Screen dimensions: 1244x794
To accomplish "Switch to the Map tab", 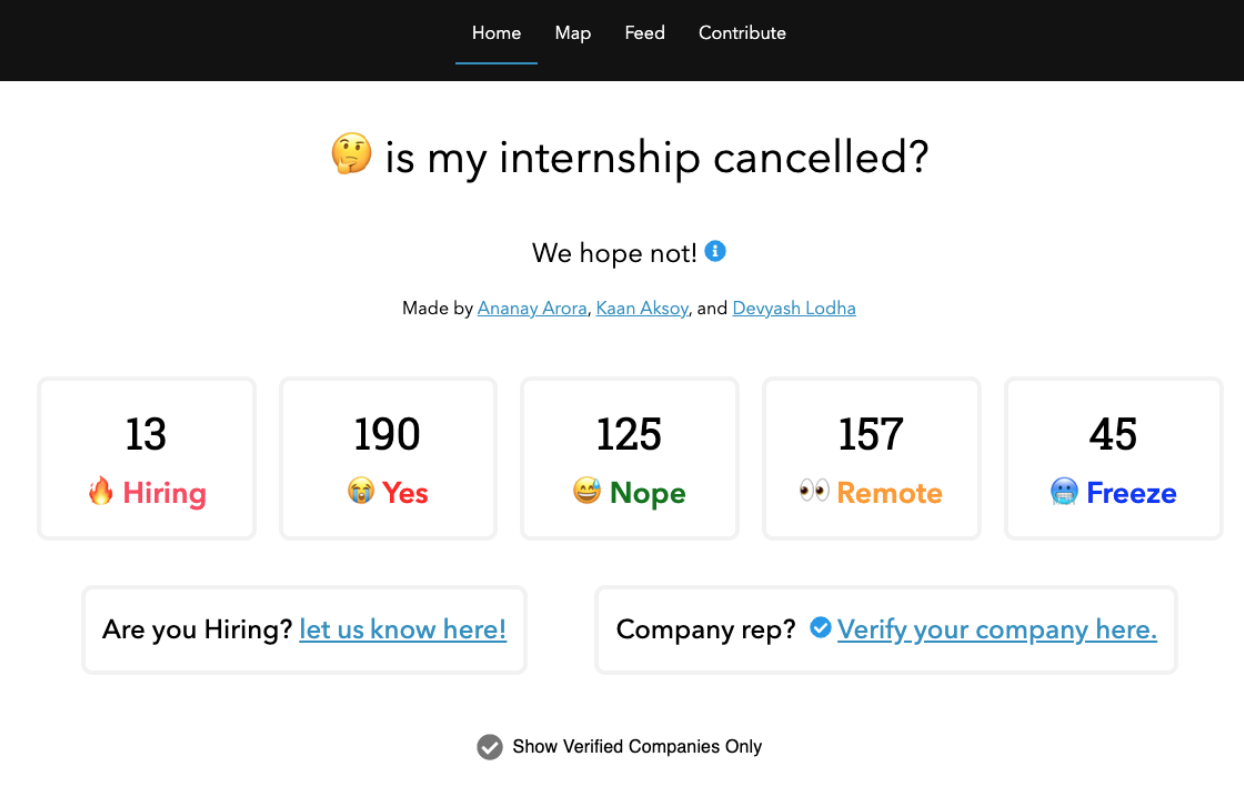I will pos(572,32).
